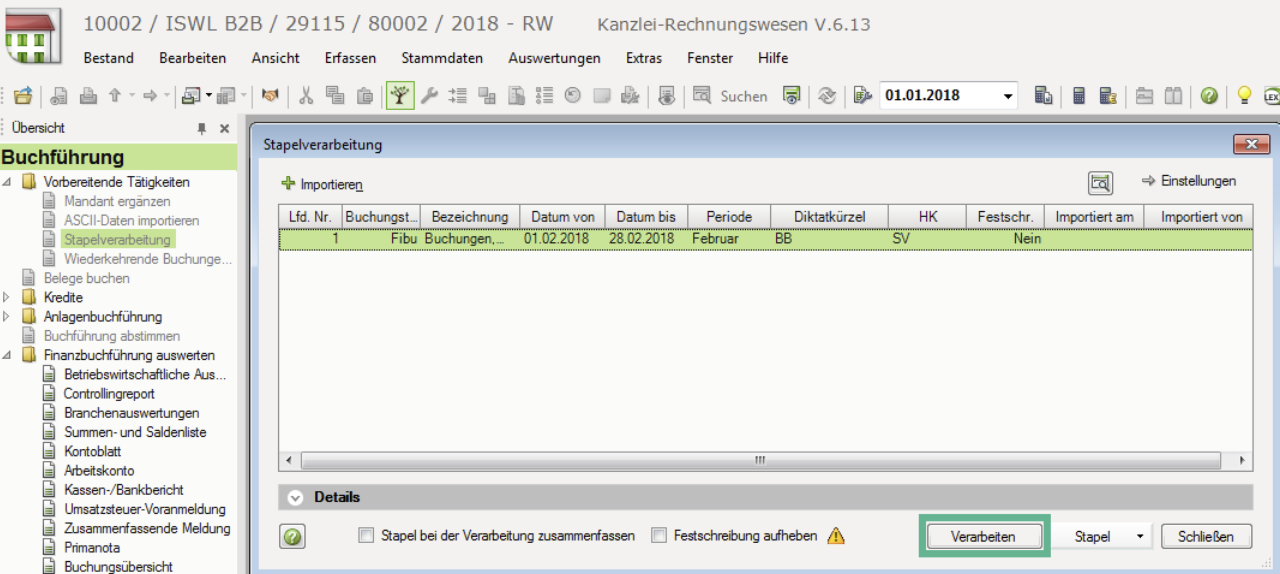
Task: Click the green help icon in dialog
Action: [293, 537]
